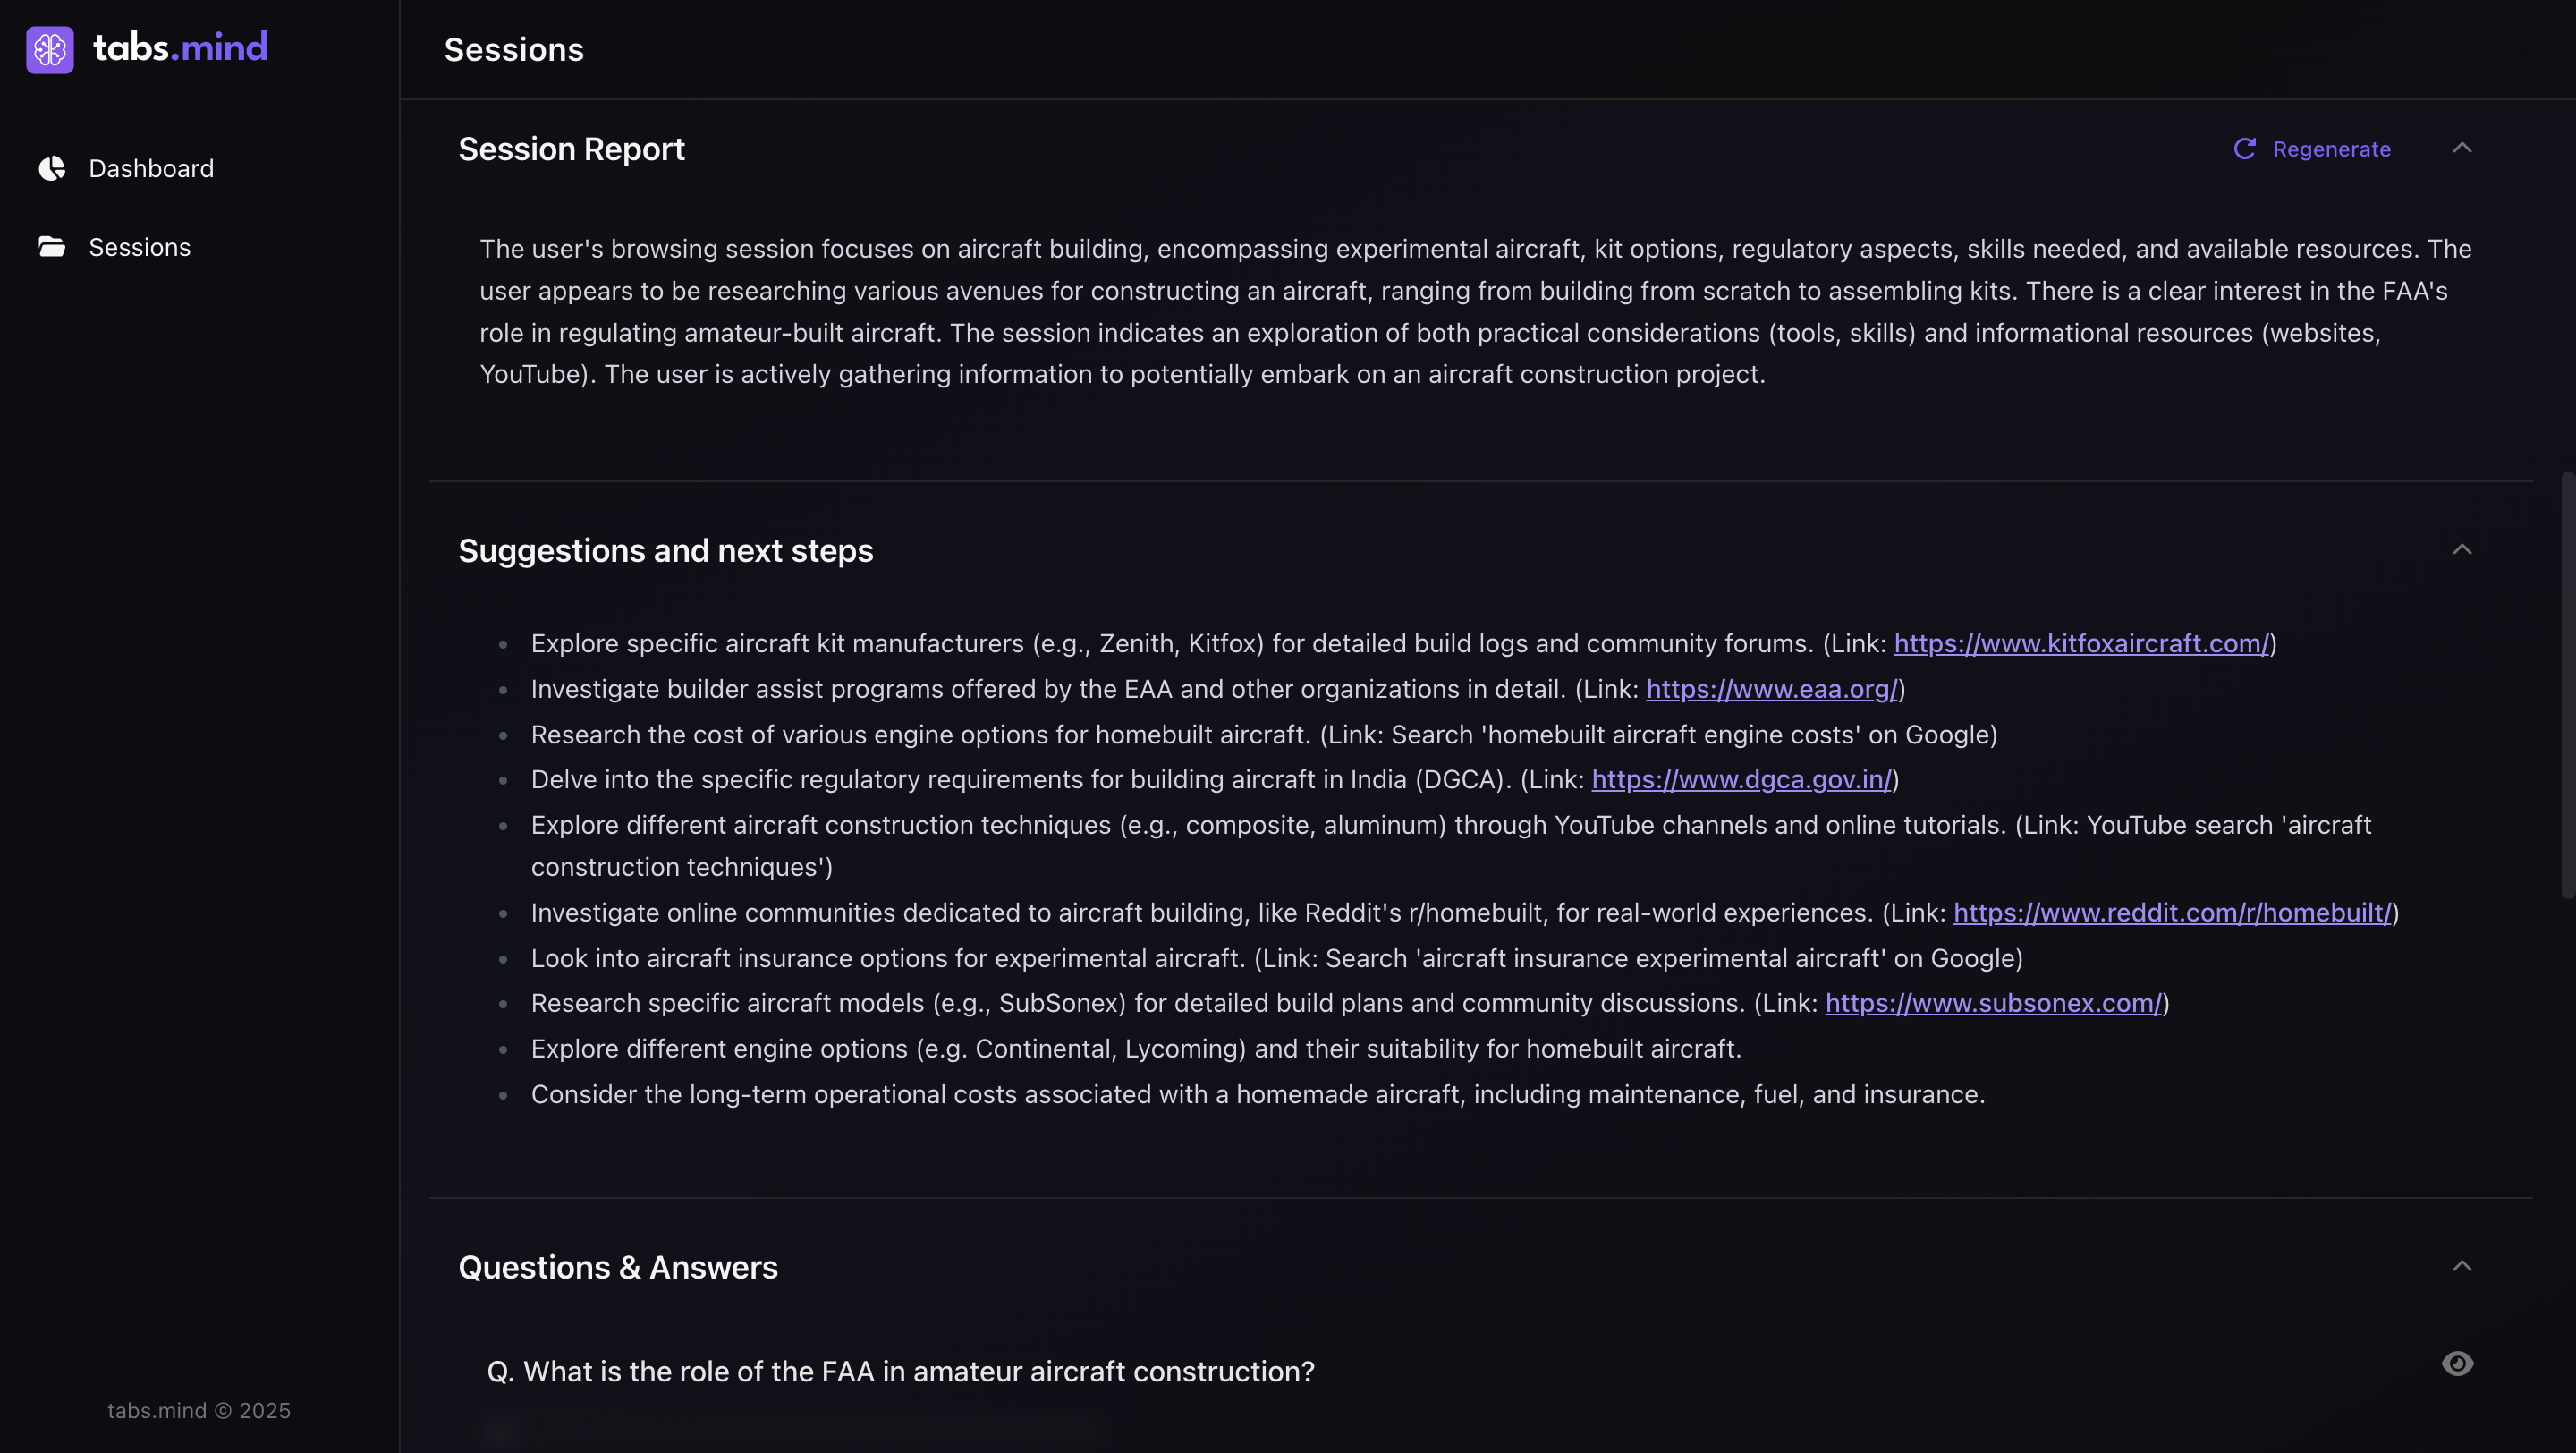Click the Sessions folder icon
The height and width of the screenshot is (1453, 2576).
point(52,247)
